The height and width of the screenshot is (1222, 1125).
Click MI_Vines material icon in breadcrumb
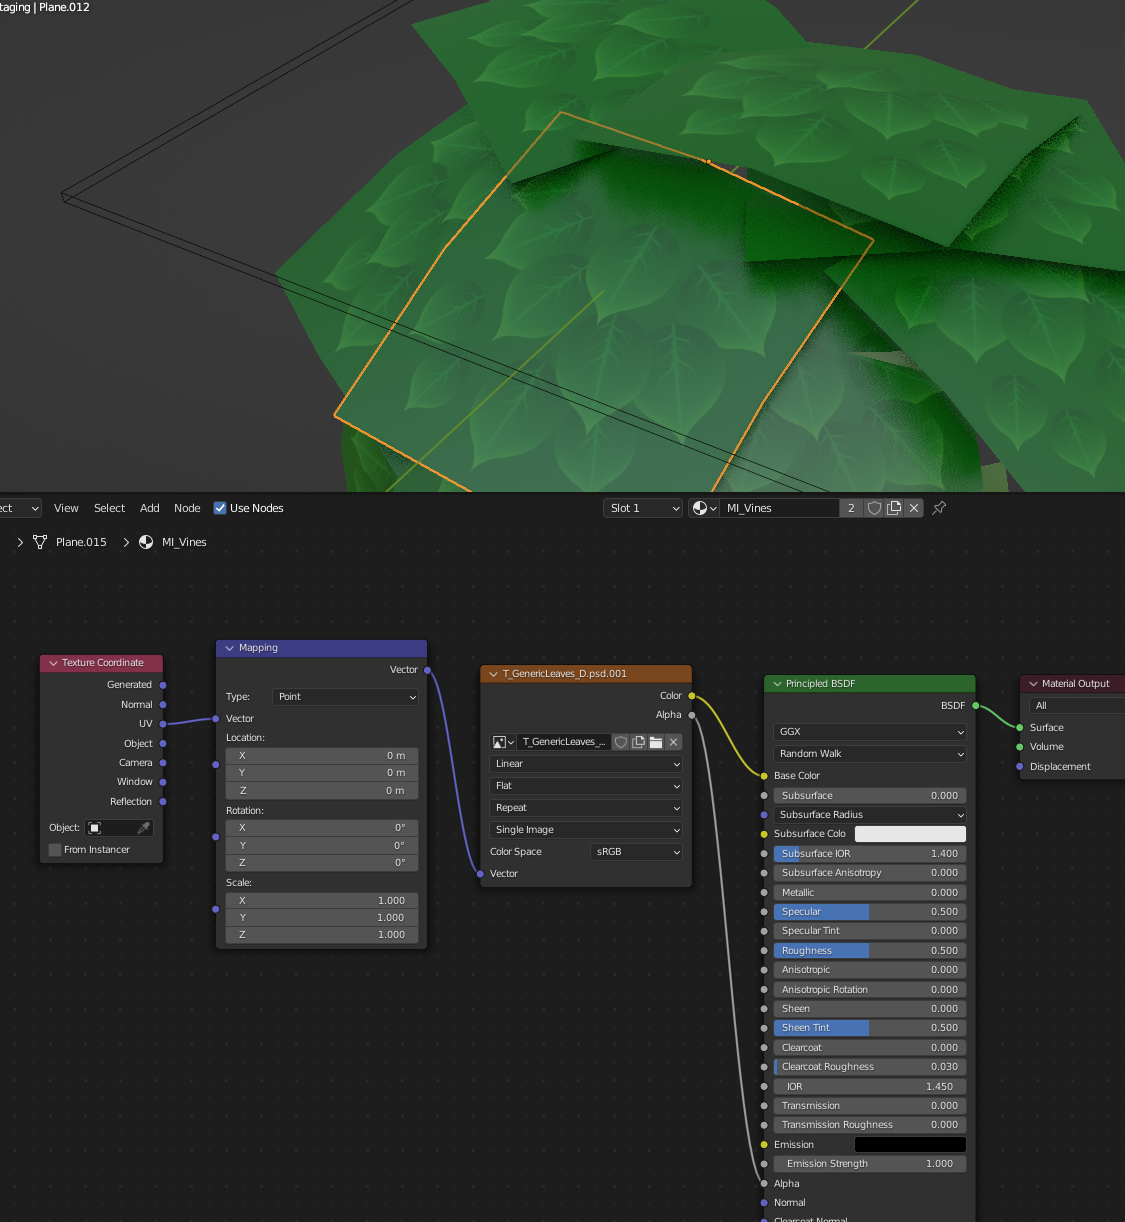click(x=146, y=542)
